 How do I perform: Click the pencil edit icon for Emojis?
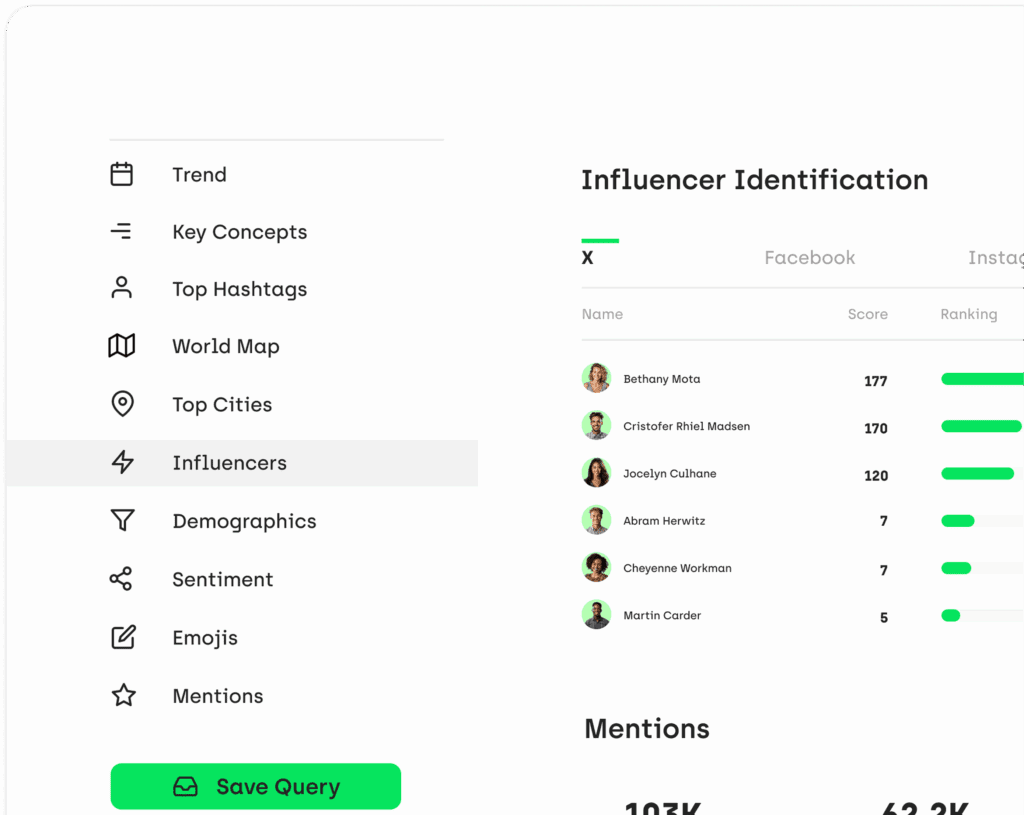click(122, 637)
